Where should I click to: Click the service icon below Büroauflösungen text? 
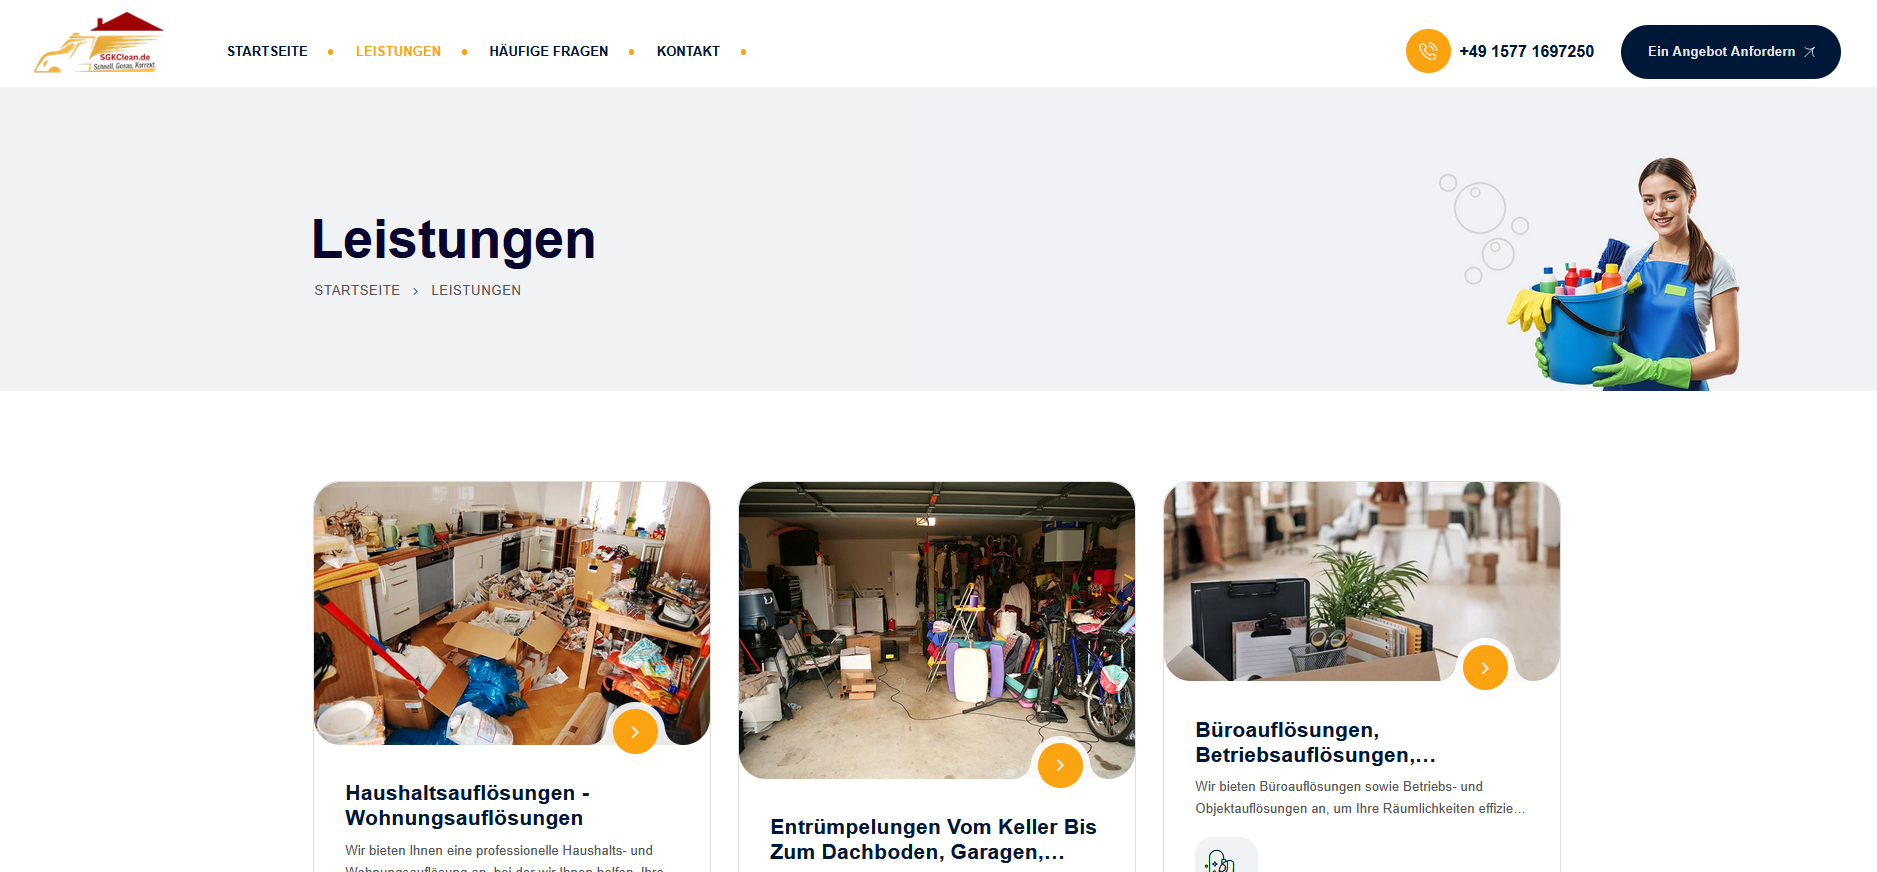point(1226,857)
